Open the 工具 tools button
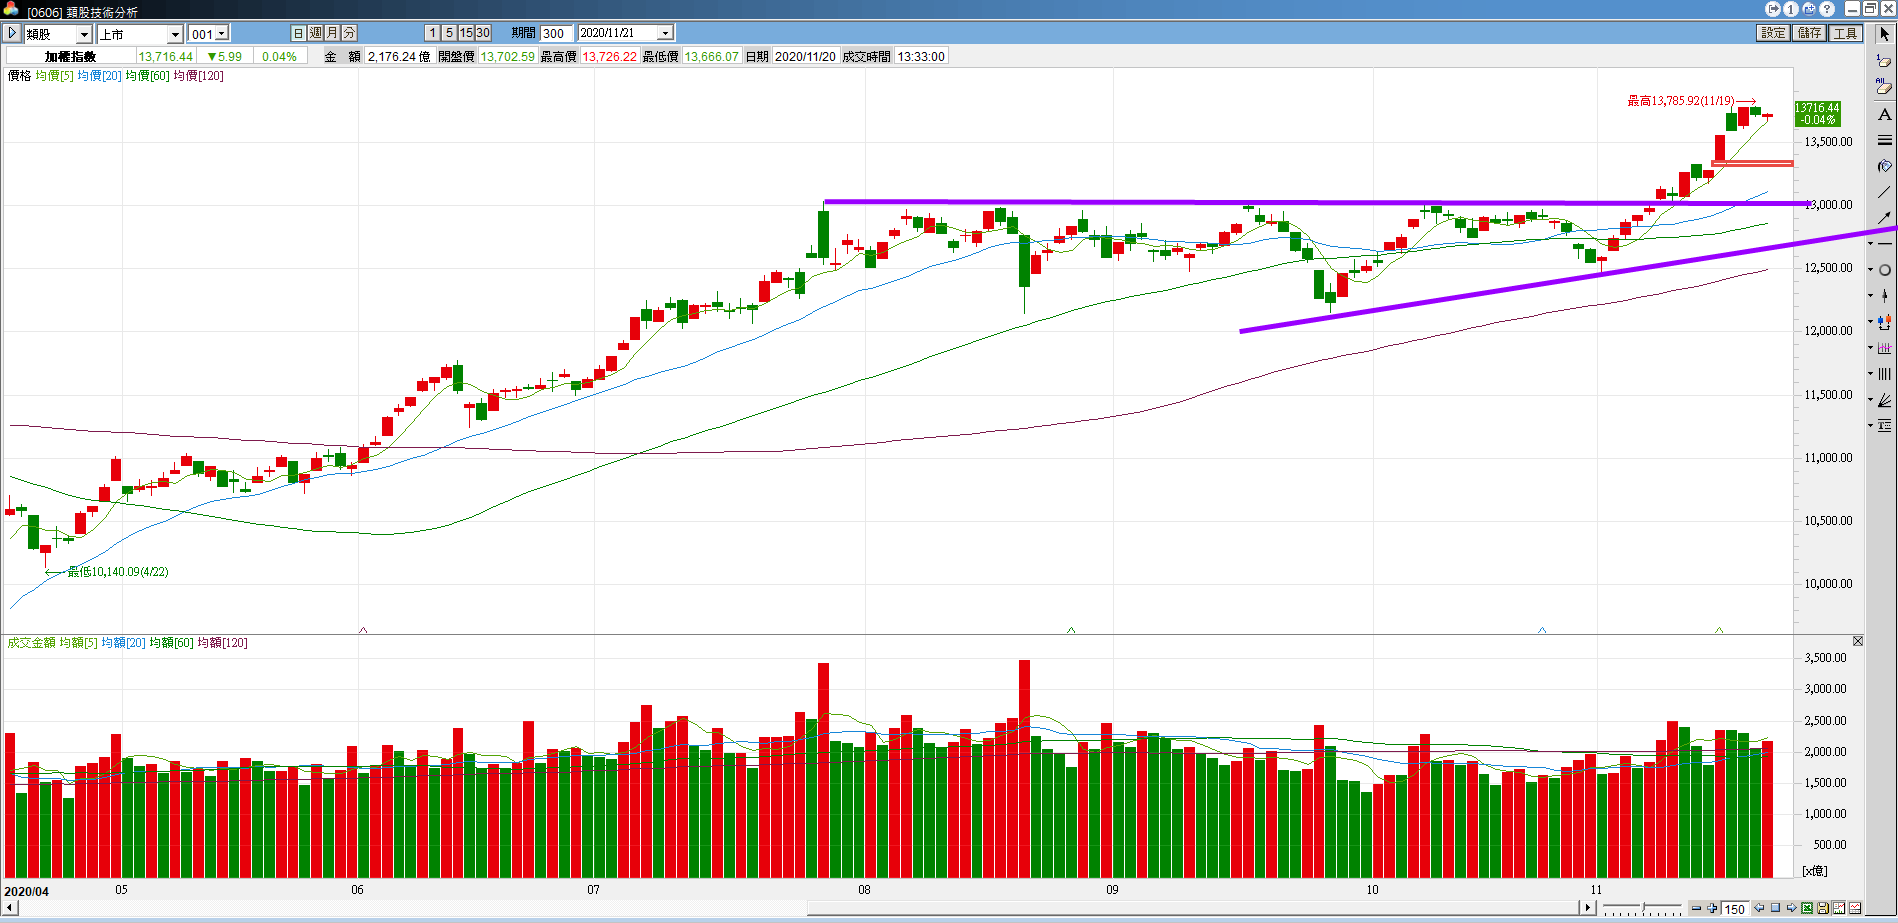The image size is (1898, 923). click(1845, 33)
